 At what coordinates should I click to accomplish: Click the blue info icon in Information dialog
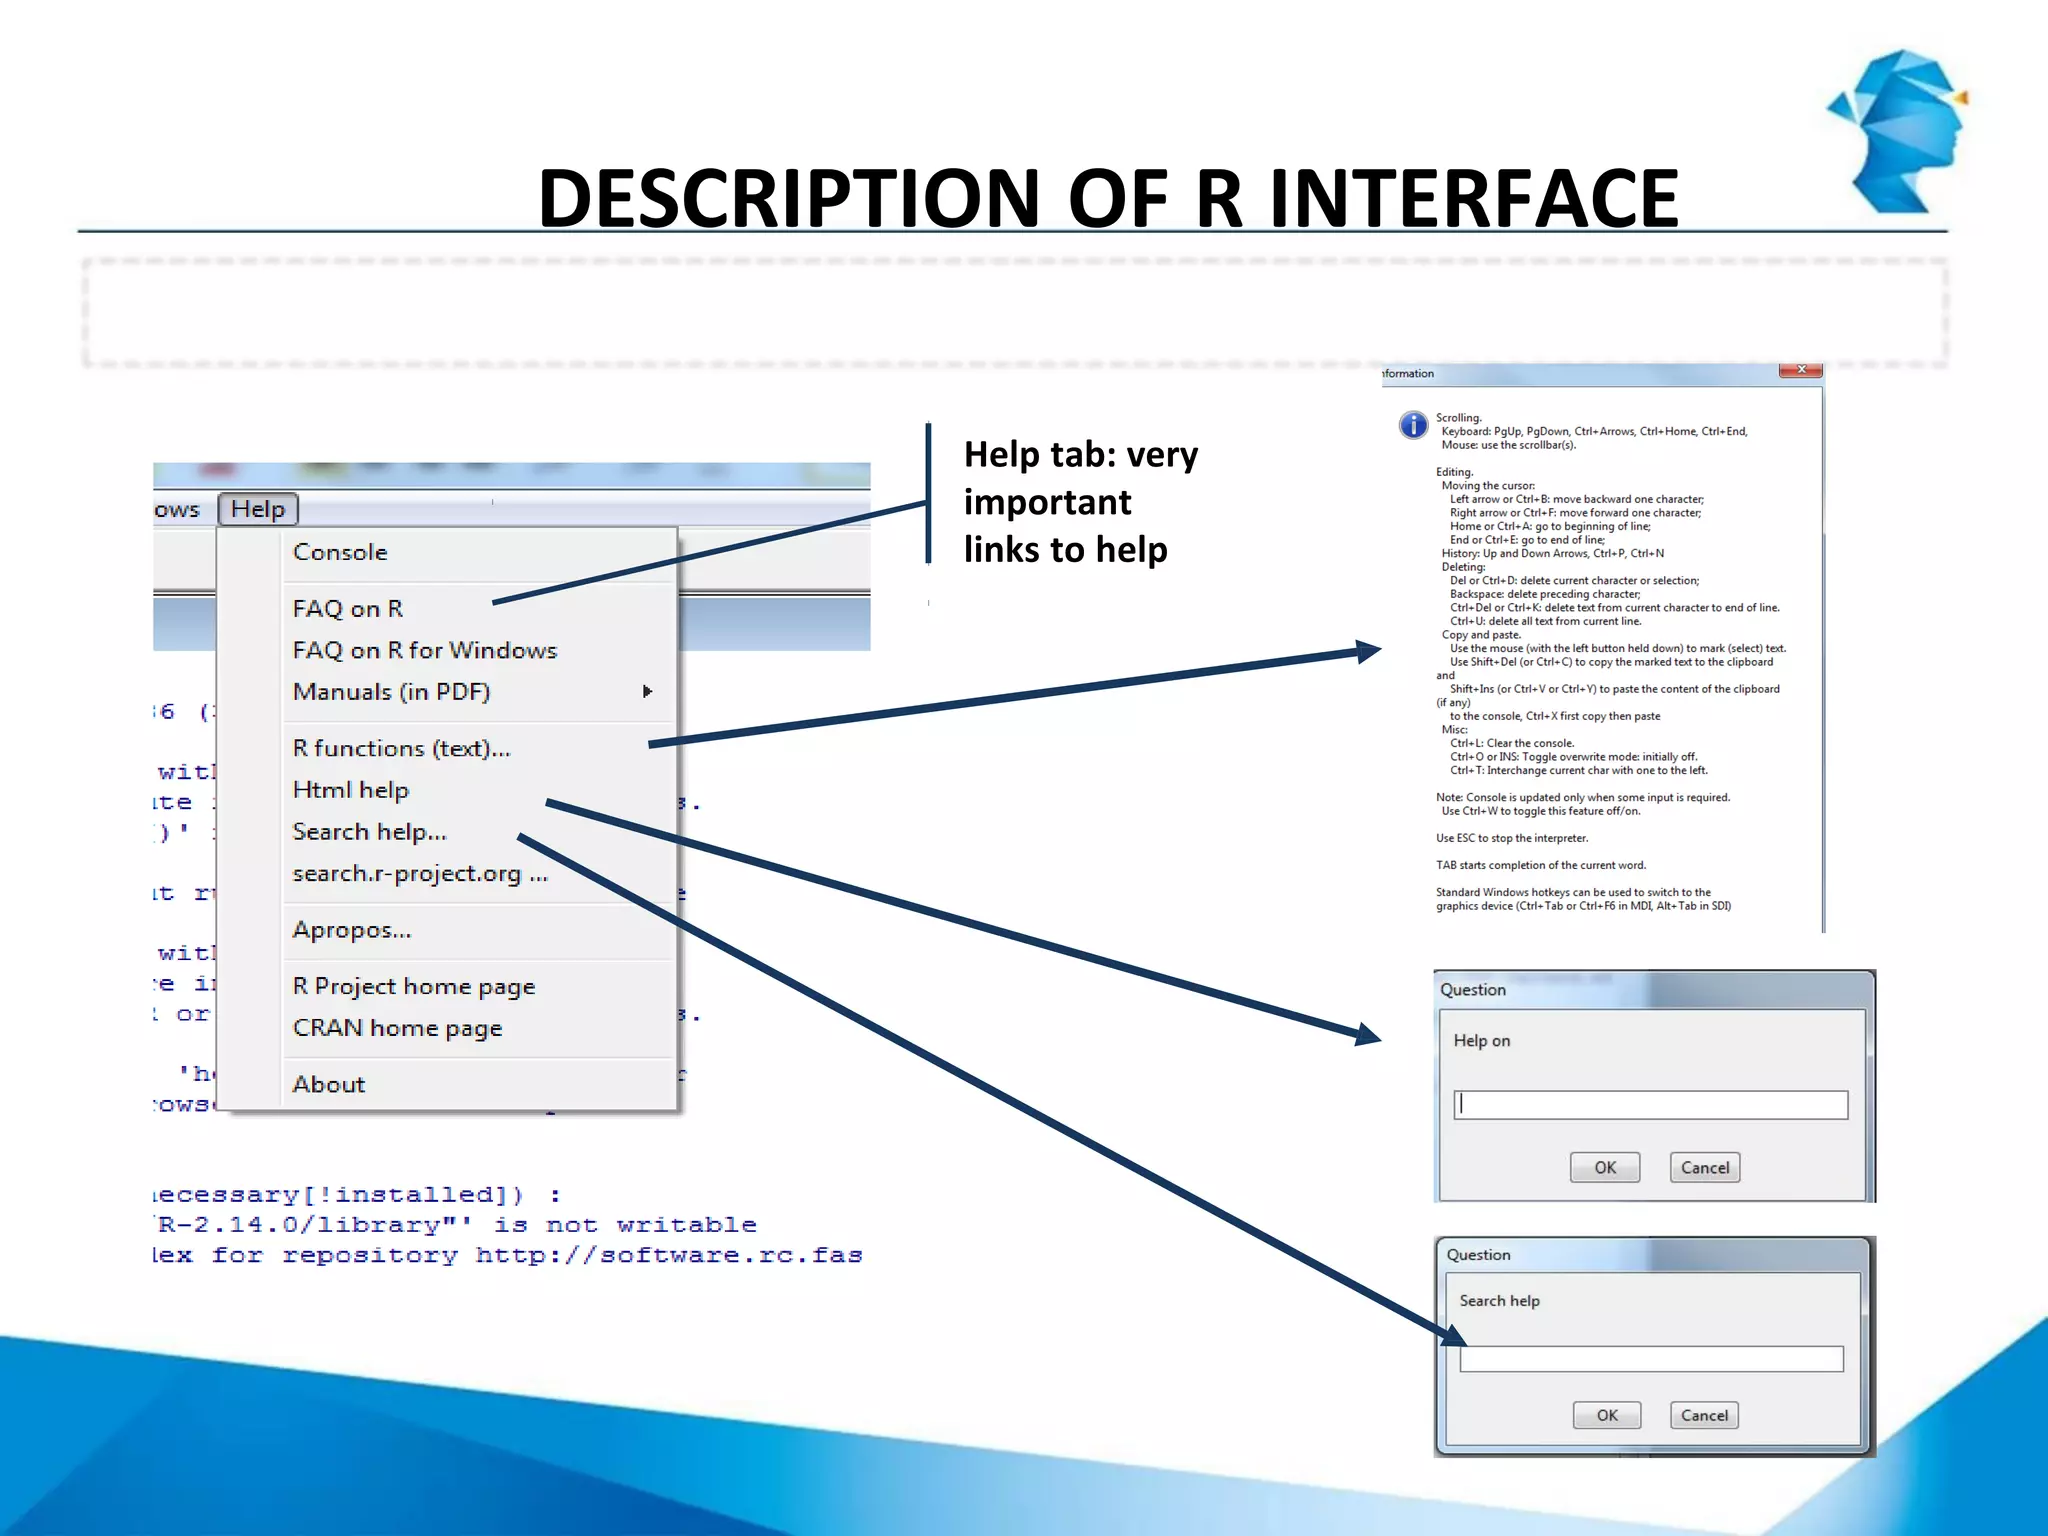[x=1413, y=425]
